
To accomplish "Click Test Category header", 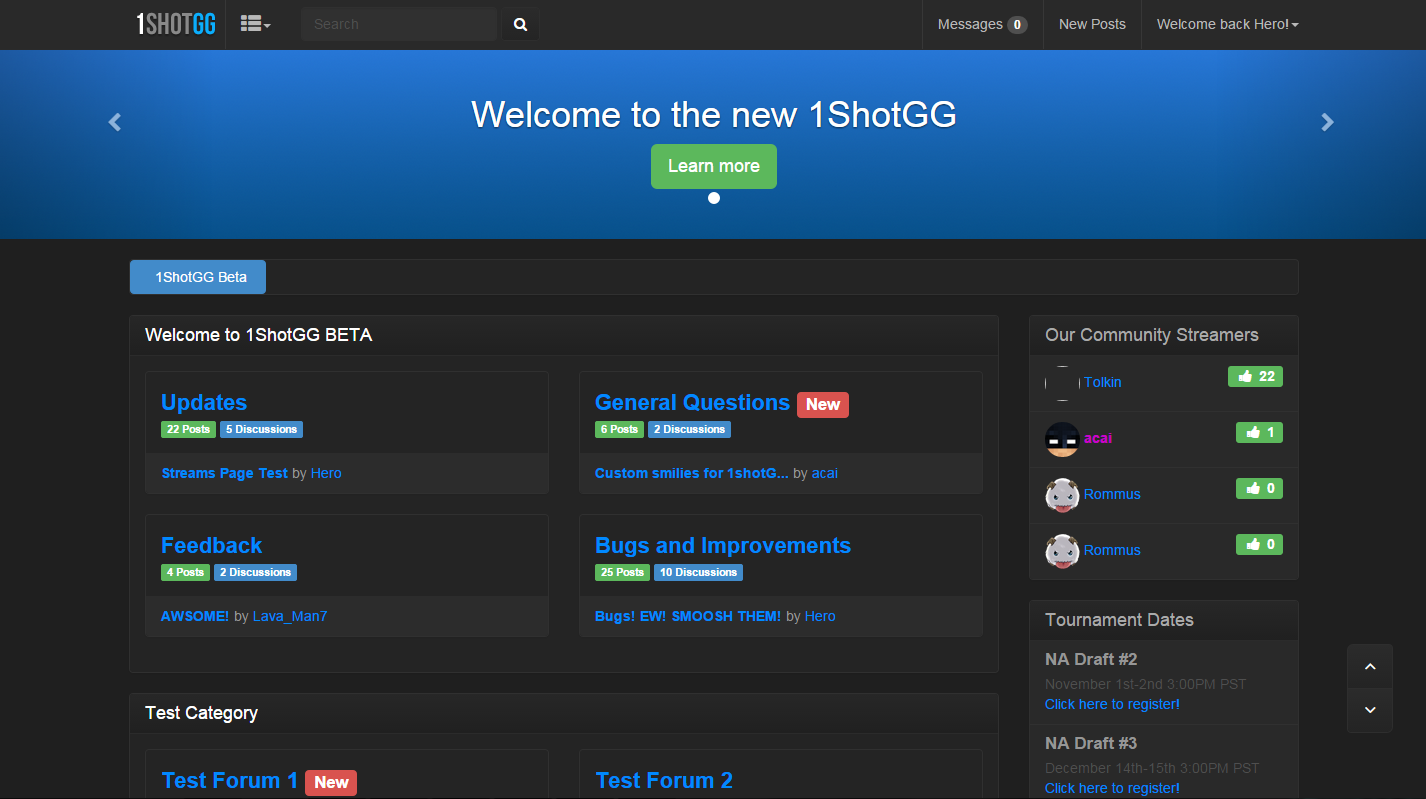I will click(201, 713).
